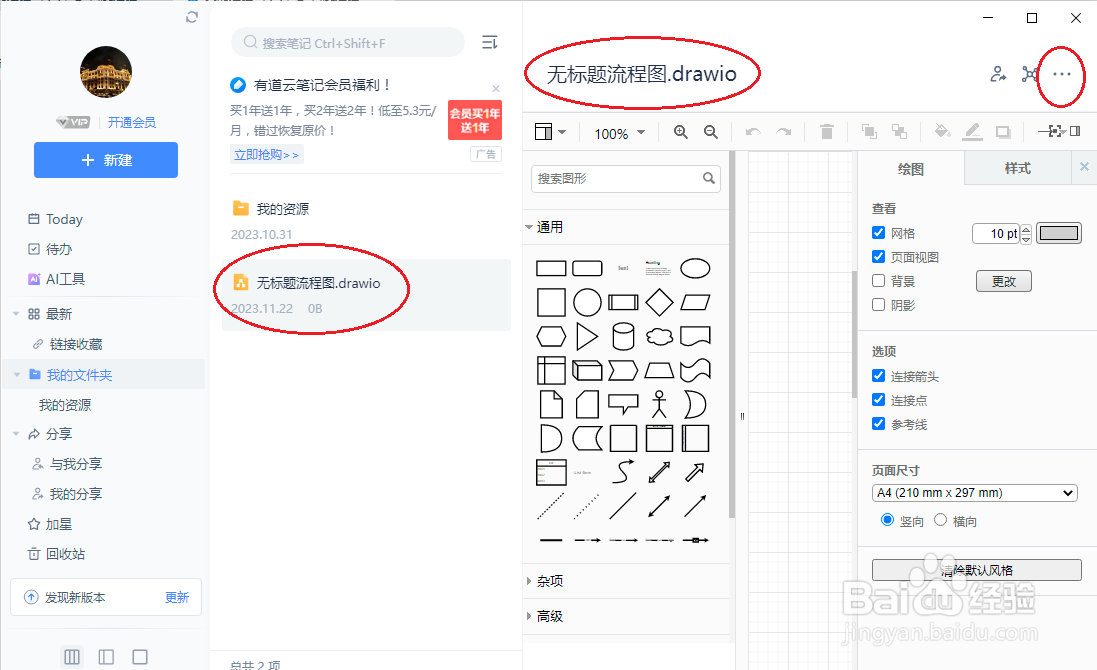Viewport: 1097px width, 670px height.
Task: Click the grid size stepper arrows
Action: click(x=1026, y=234)
